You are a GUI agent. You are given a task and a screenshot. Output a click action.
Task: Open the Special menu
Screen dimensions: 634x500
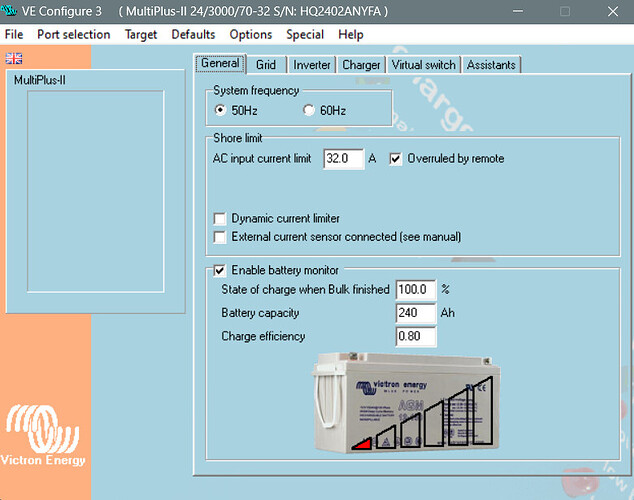pos(305,34)
